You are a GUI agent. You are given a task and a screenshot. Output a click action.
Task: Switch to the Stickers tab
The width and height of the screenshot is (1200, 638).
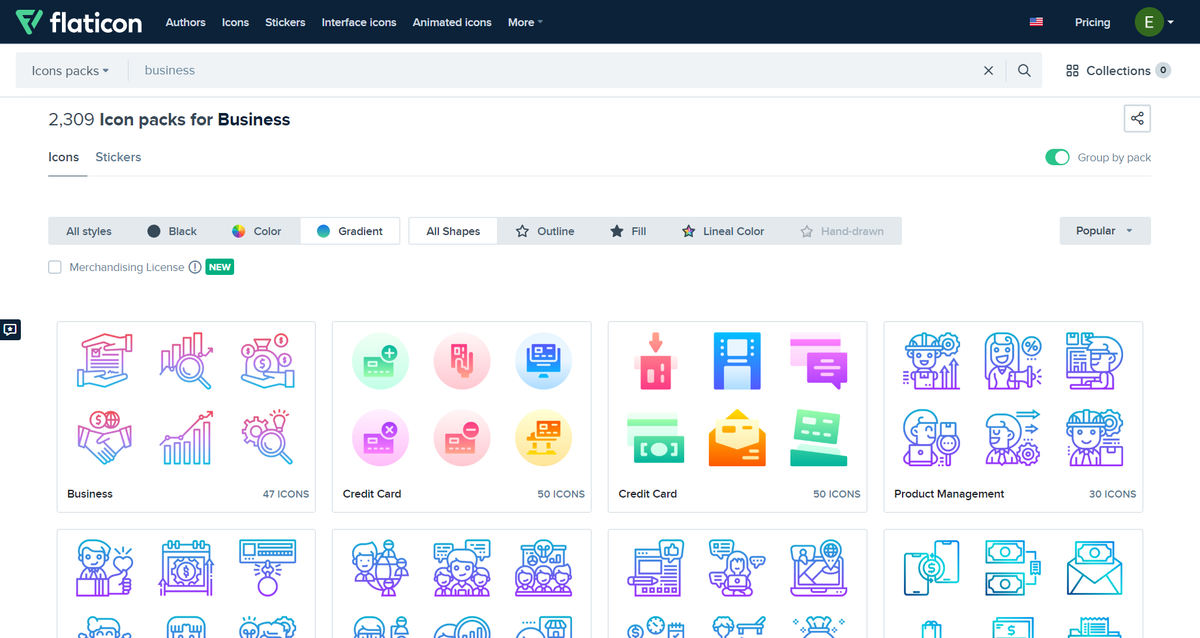[118, 157]
